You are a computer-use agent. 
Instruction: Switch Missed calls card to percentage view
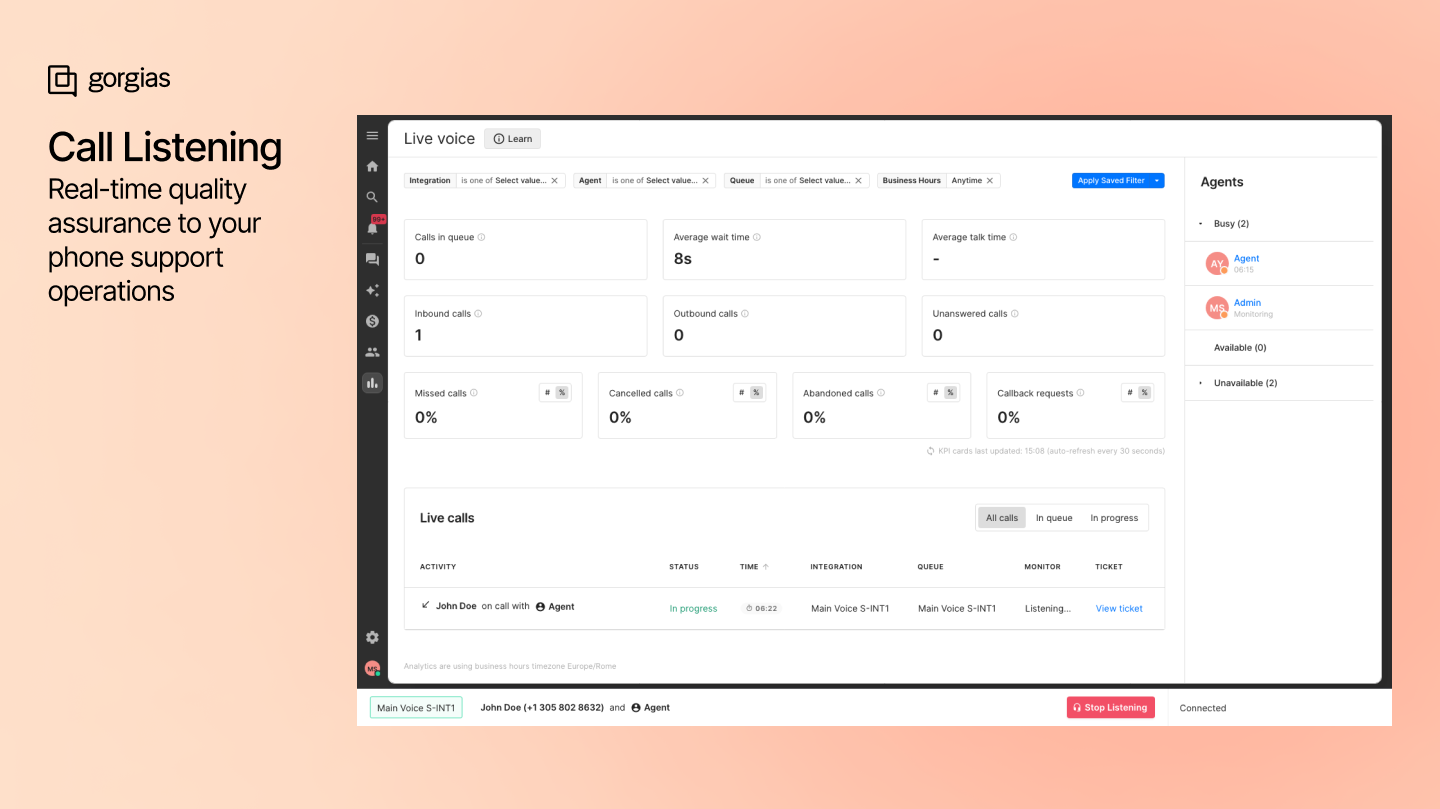point(562,393)
